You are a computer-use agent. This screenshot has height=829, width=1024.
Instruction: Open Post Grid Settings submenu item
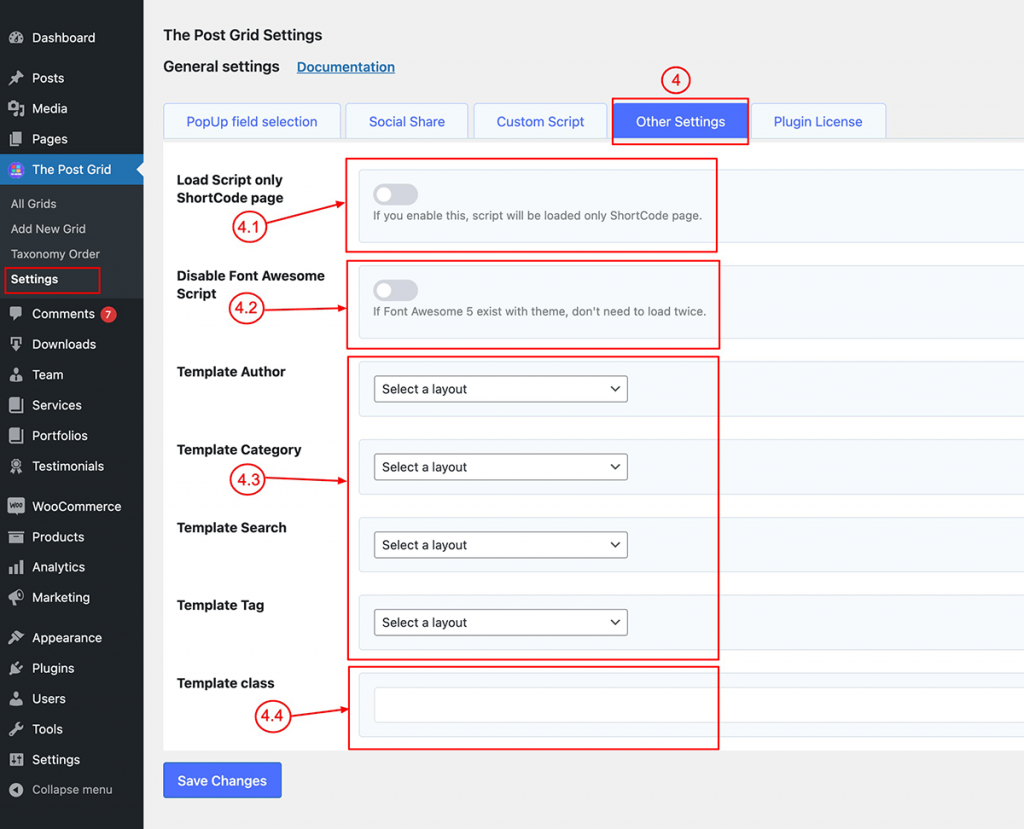pos(35,280)
